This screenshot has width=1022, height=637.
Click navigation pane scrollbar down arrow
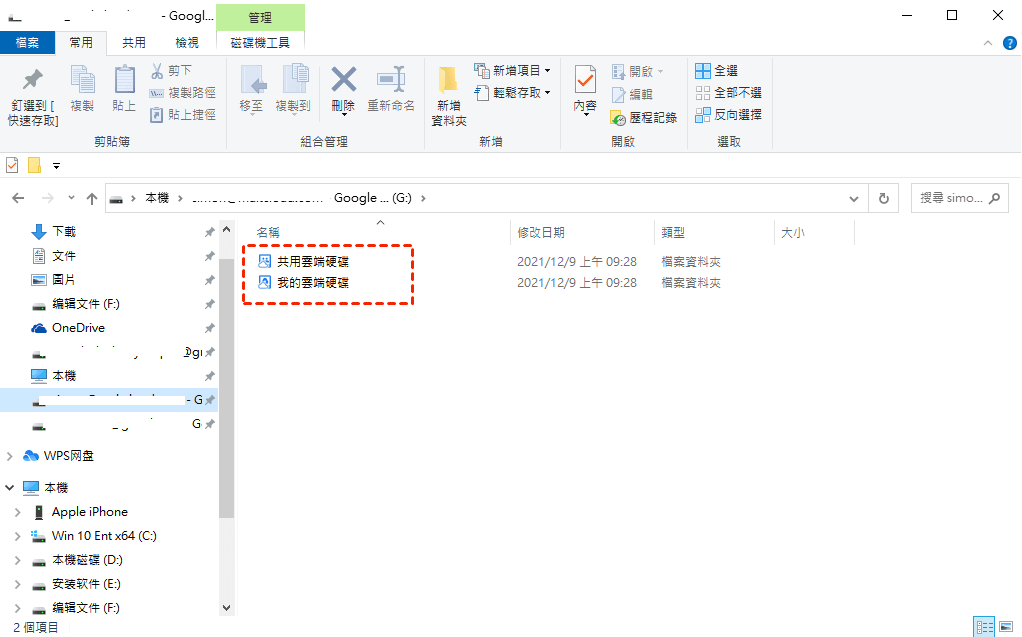[226, 608]
